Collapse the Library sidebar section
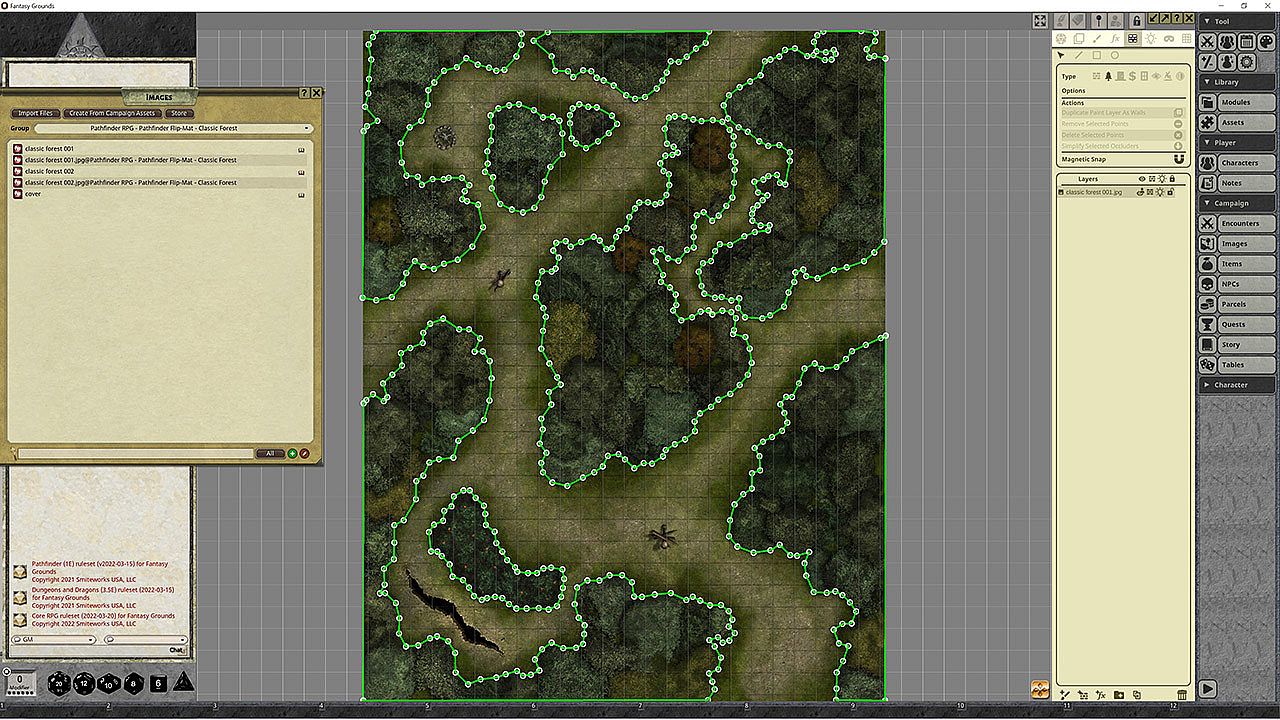This screenshot has width=1280, height=720. click(1238, 82)
